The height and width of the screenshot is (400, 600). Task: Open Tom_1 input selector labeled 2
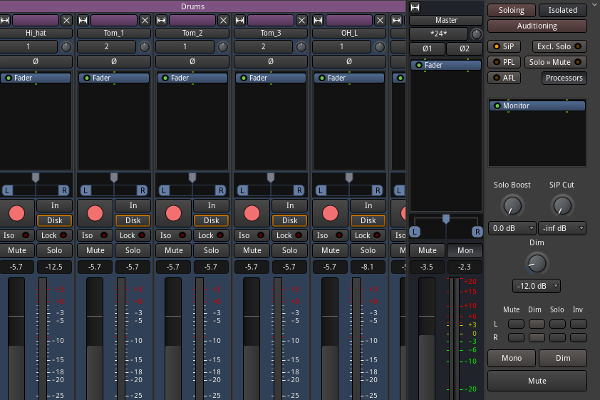106,47
